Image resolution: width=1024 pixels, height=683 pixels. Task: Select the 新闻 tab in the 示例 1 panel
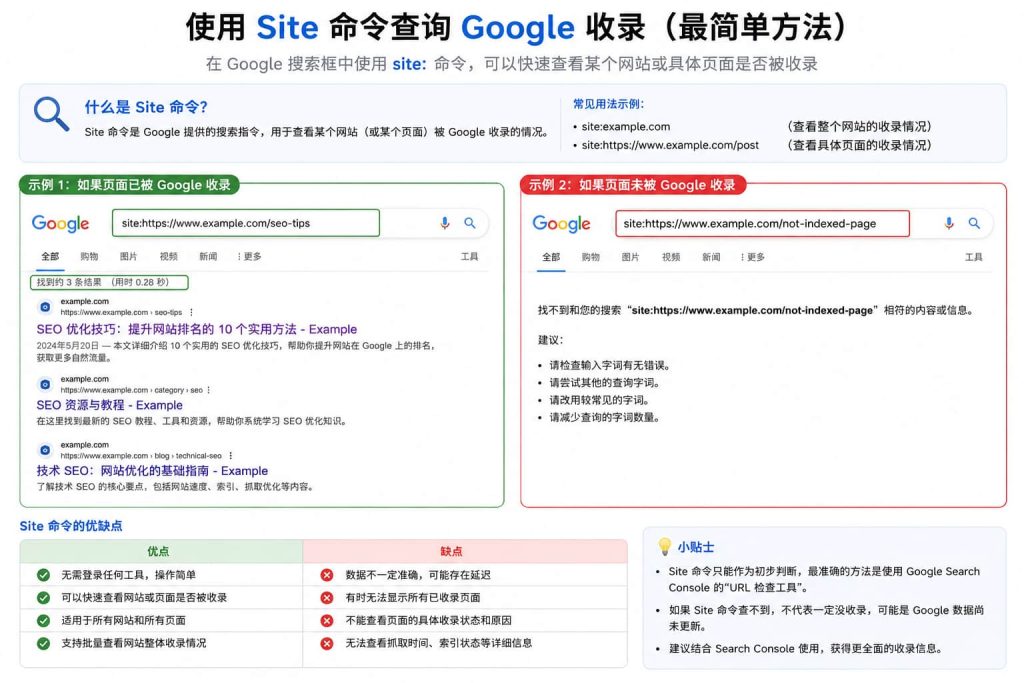[x=208, y=257]
